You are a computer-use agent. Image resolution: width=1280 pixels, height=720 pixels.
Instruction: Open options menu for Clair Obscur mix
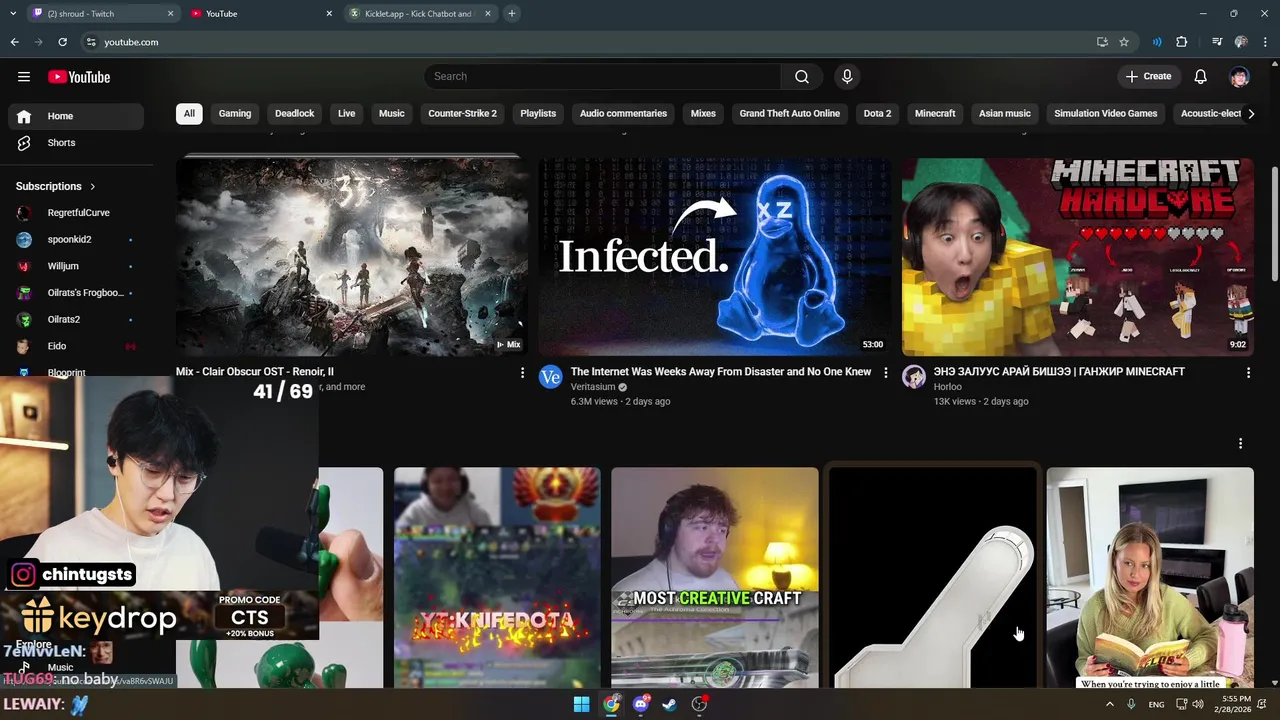click(521, 373)
